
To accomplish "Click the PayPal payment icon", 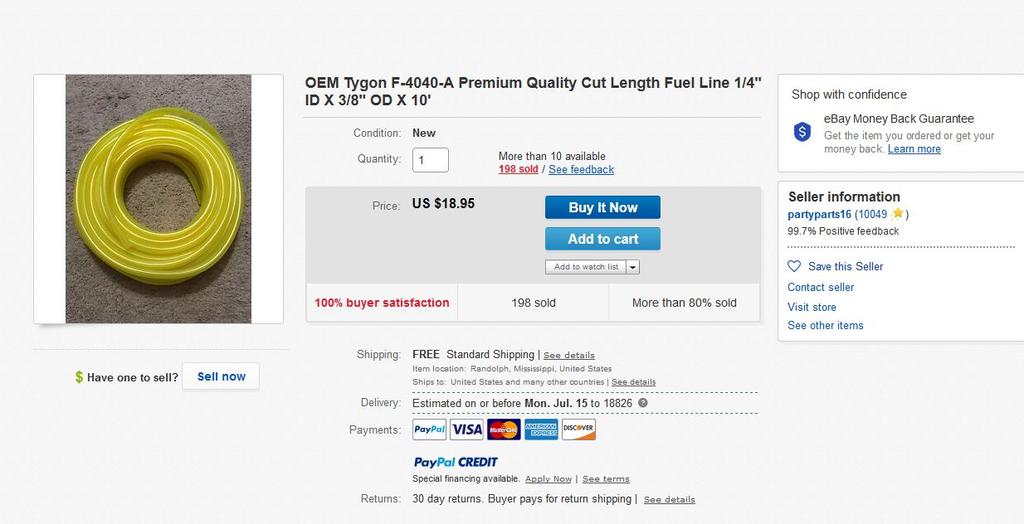I will coord(429,429).
